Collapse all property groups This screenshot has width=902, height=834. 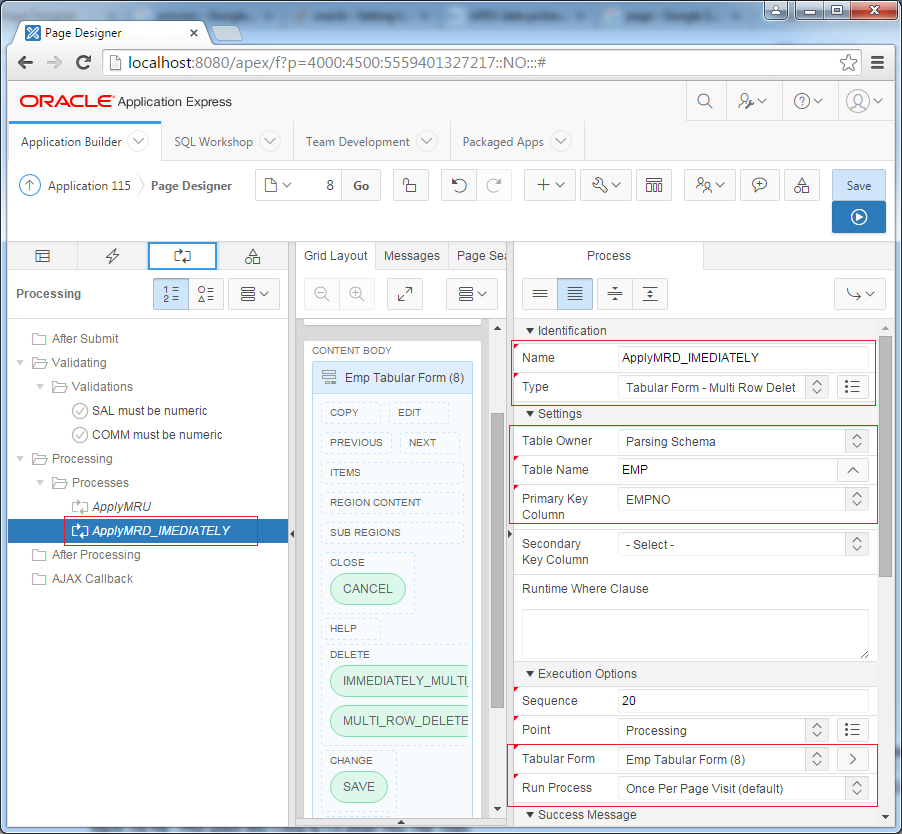[615, 294]
